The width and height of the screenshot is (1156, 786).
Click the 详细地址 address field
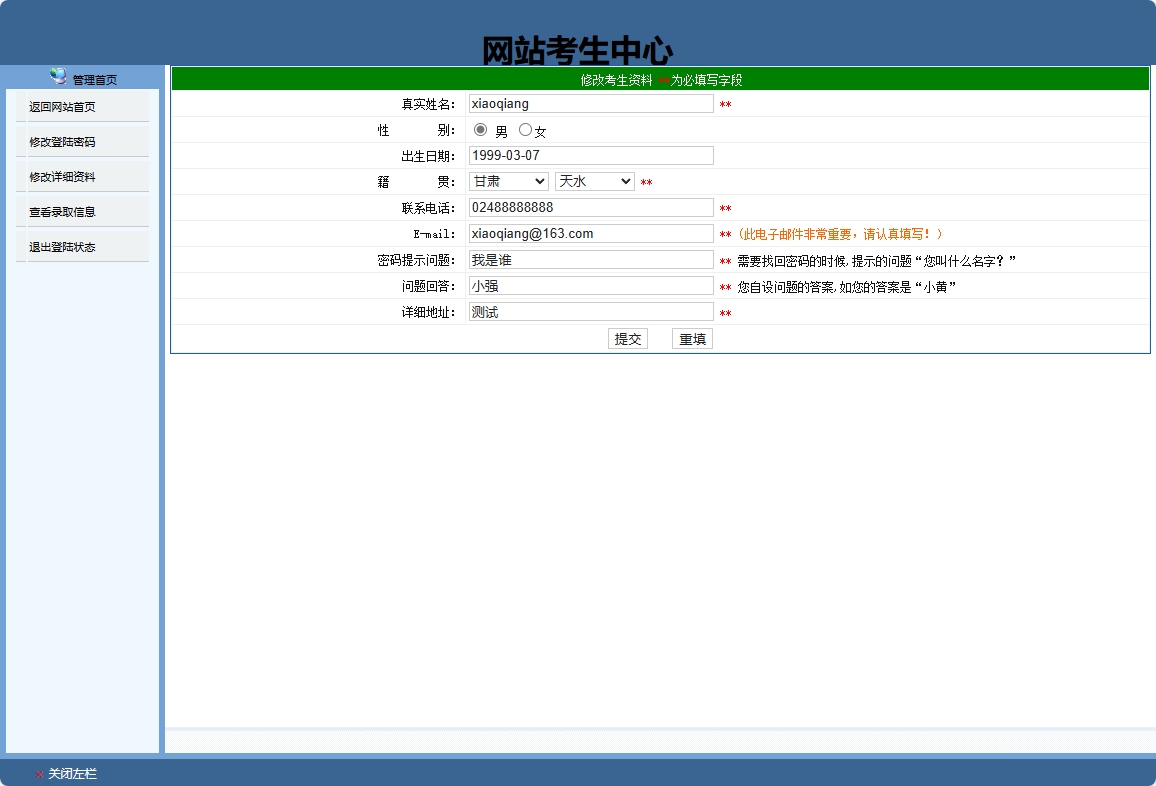(x=590, y=311)
